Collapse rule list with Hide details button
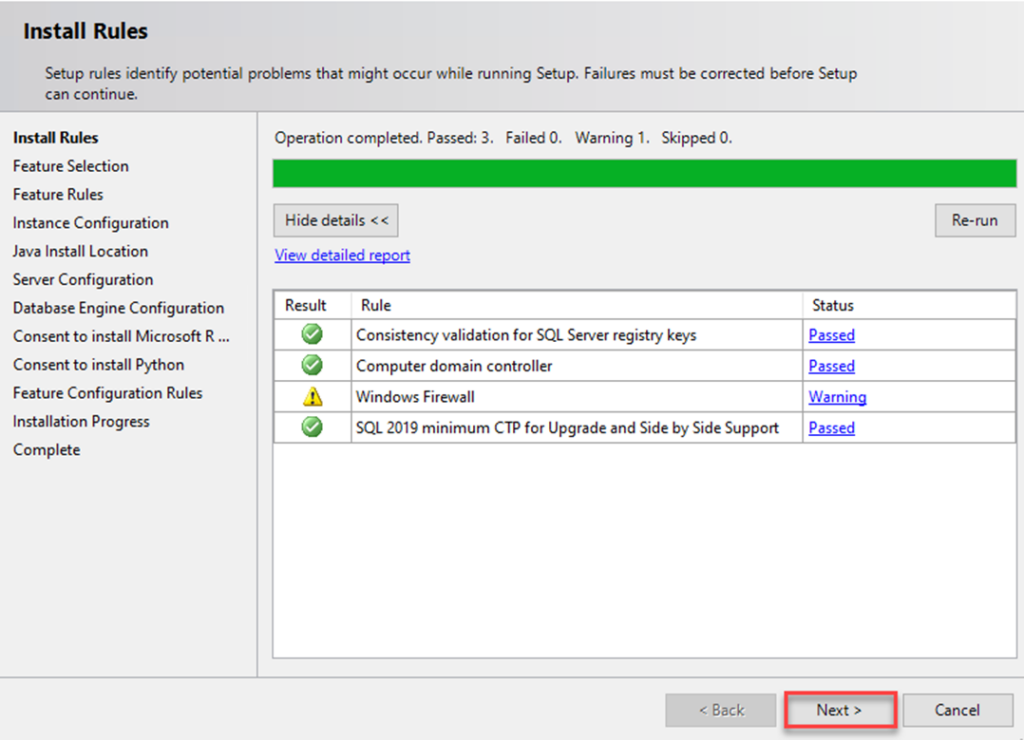 tap(336, 220)
